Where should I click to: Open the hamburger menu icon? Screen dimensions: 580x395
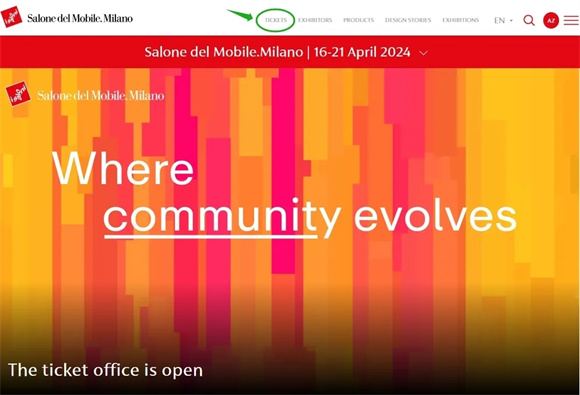click(571, 20)
